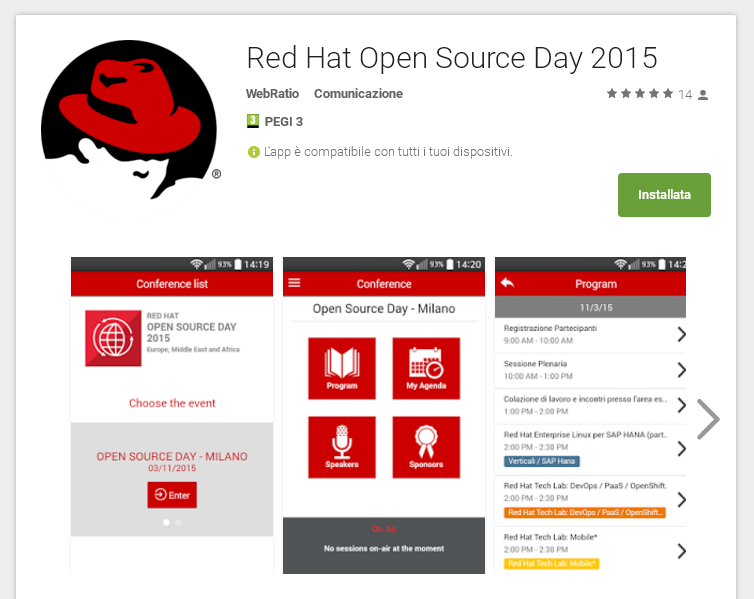Image resolution: width=754 pixels, height=599 pixels.
Task: Click the hamburger menu in Conference screenshot
Action: (x=294, y=283)
